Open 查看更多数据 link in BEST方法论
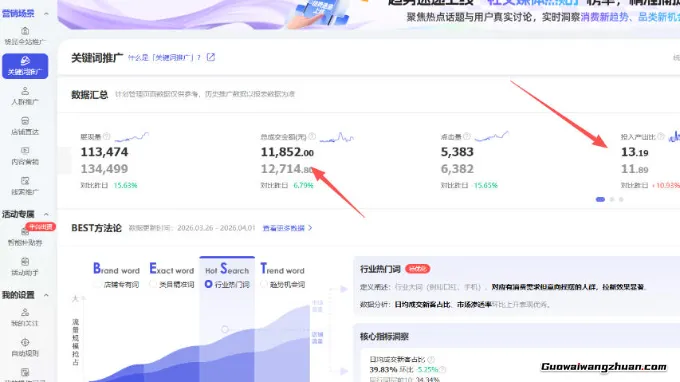Screen dimensions: 680x382 (287, 228)
